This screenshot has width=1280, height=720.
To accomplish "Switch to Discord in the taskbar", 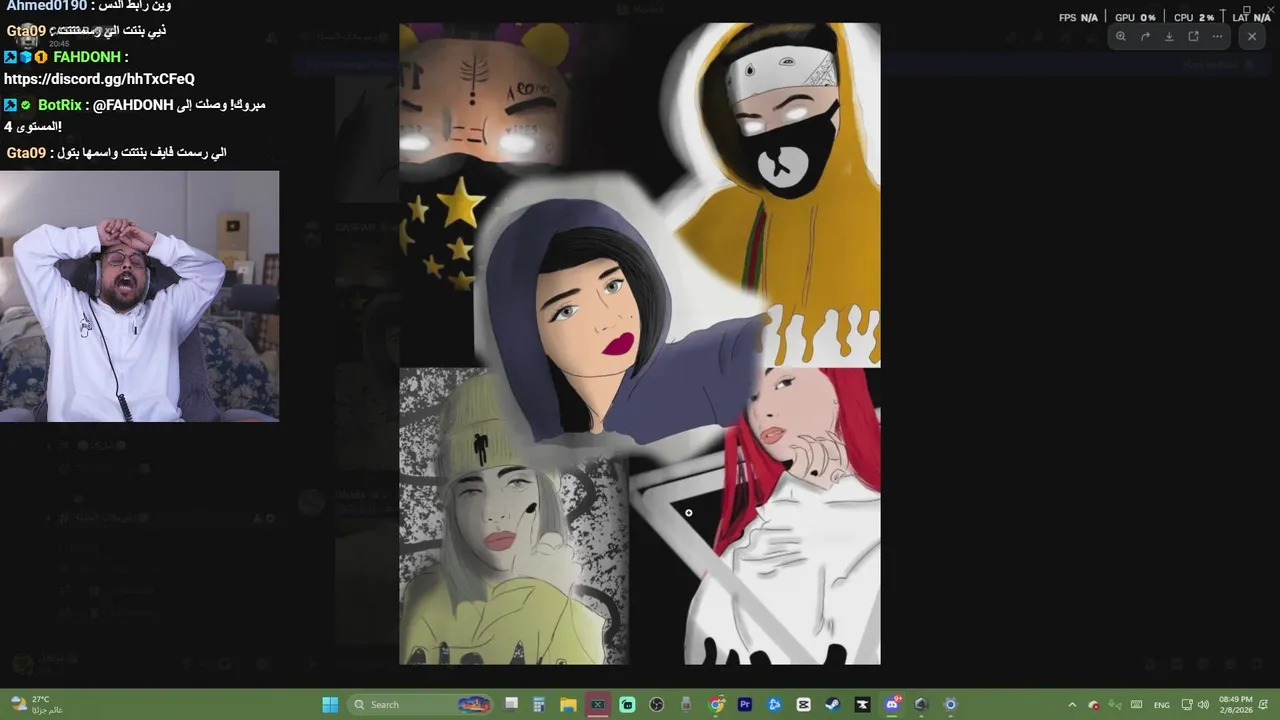I will [892, 705].
